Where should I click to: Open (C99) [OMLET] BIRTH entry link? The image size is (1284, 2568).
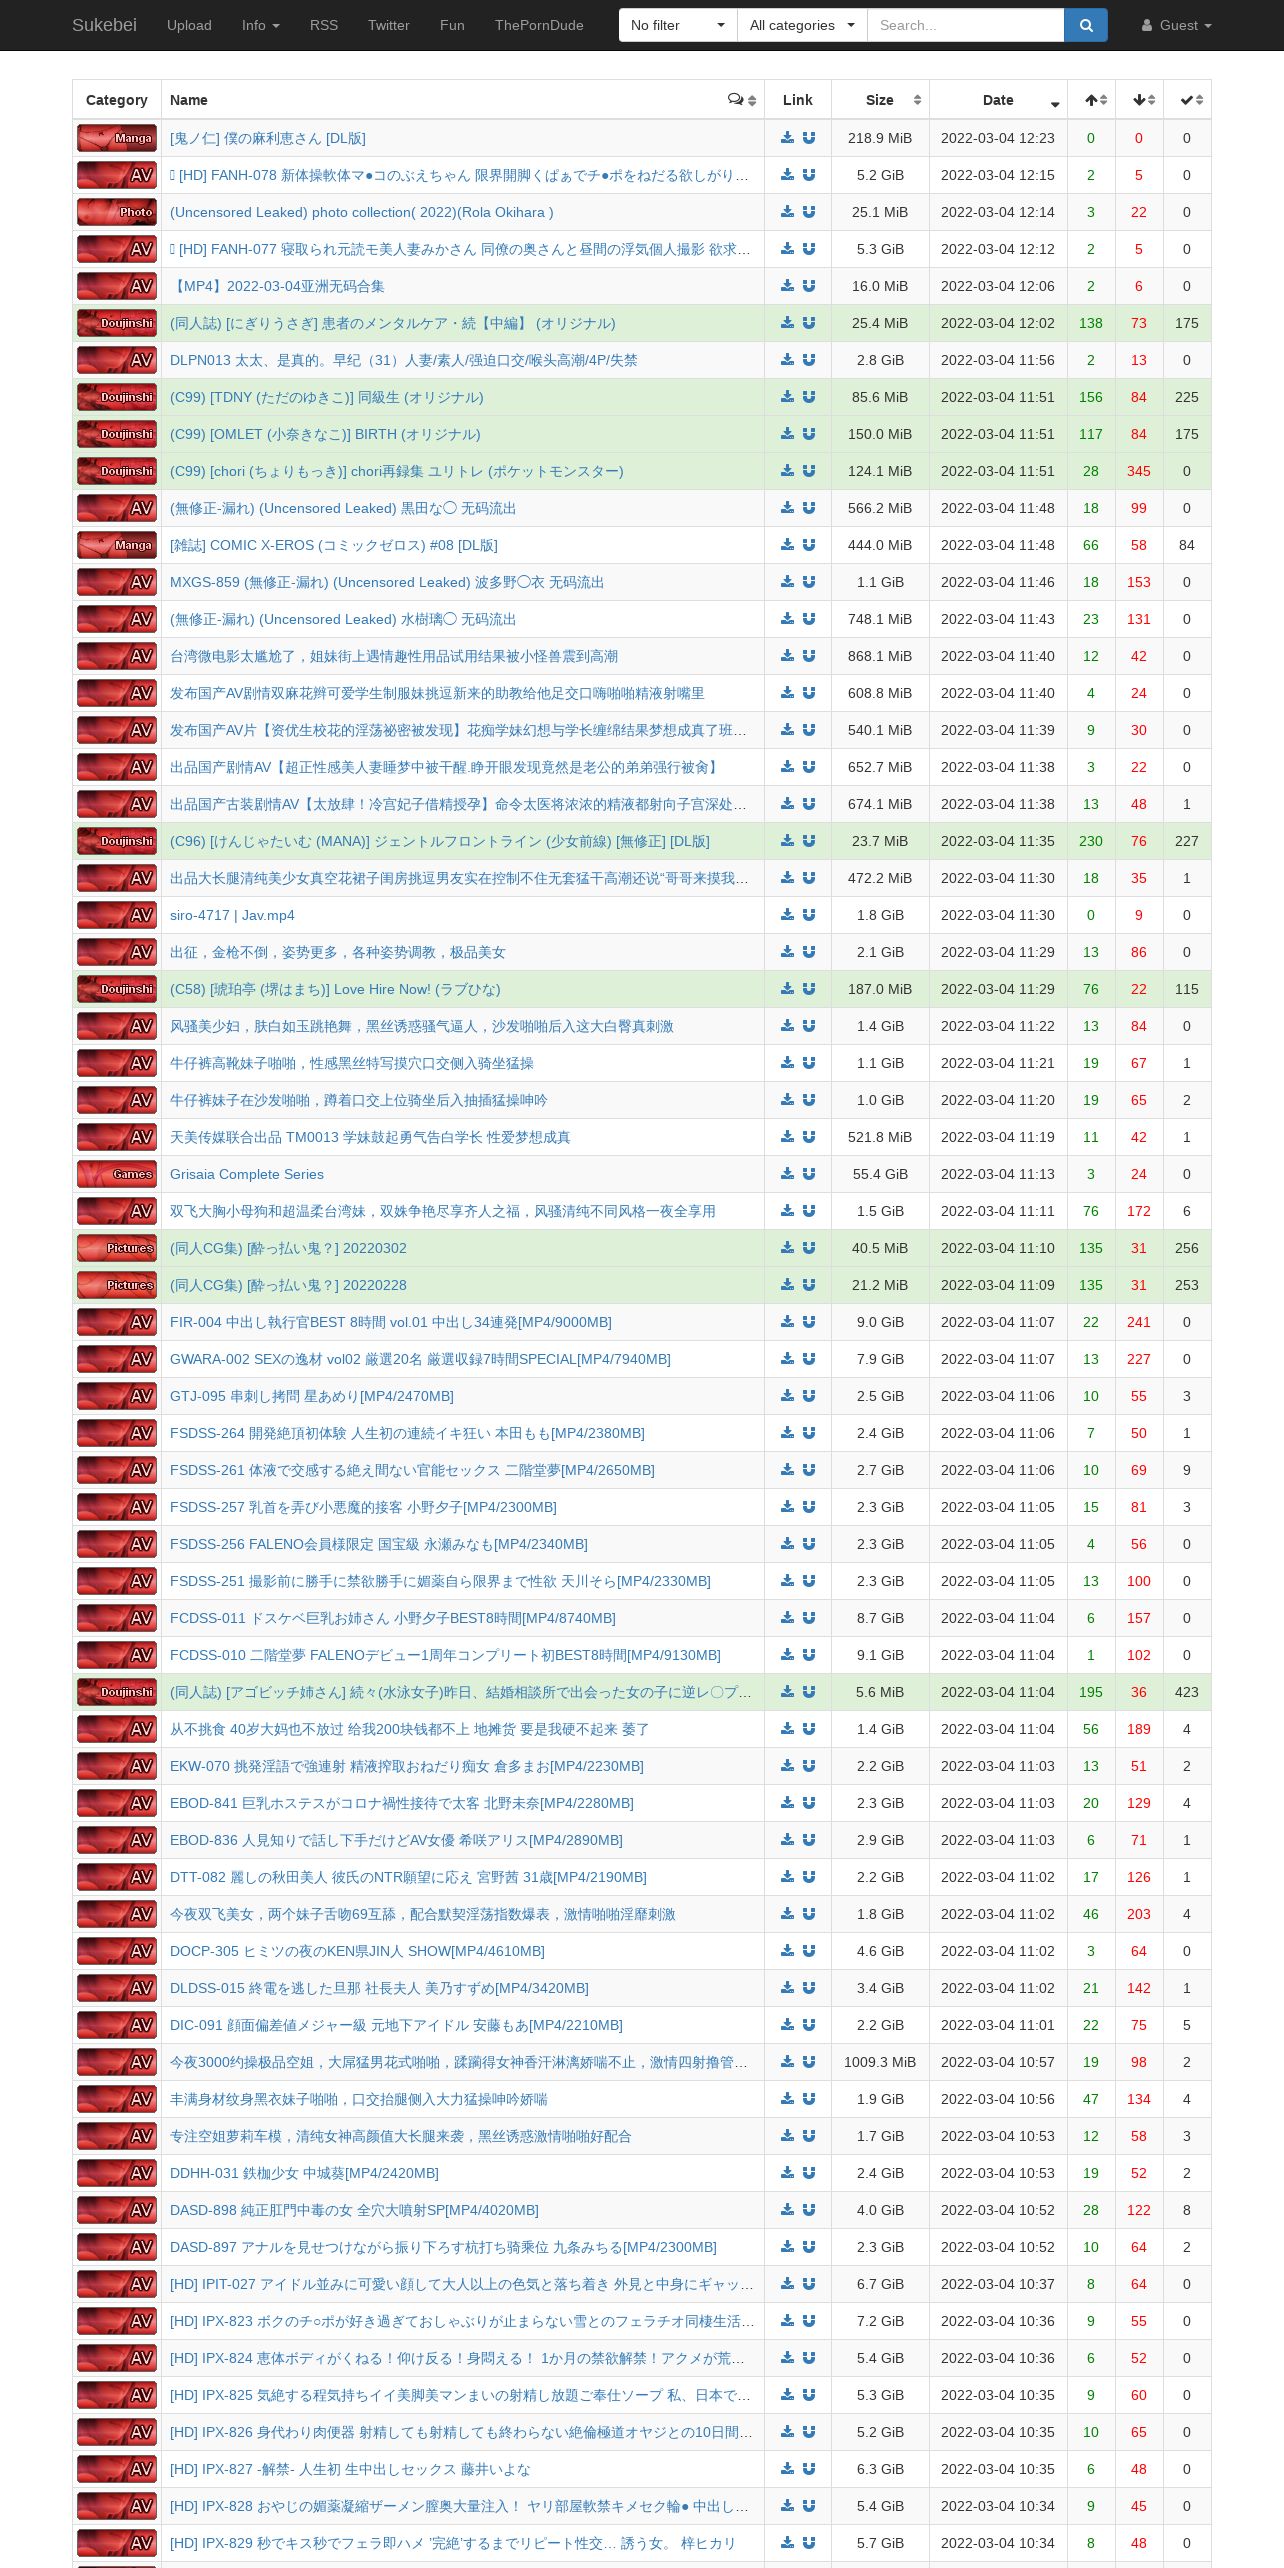click(325, 434)
